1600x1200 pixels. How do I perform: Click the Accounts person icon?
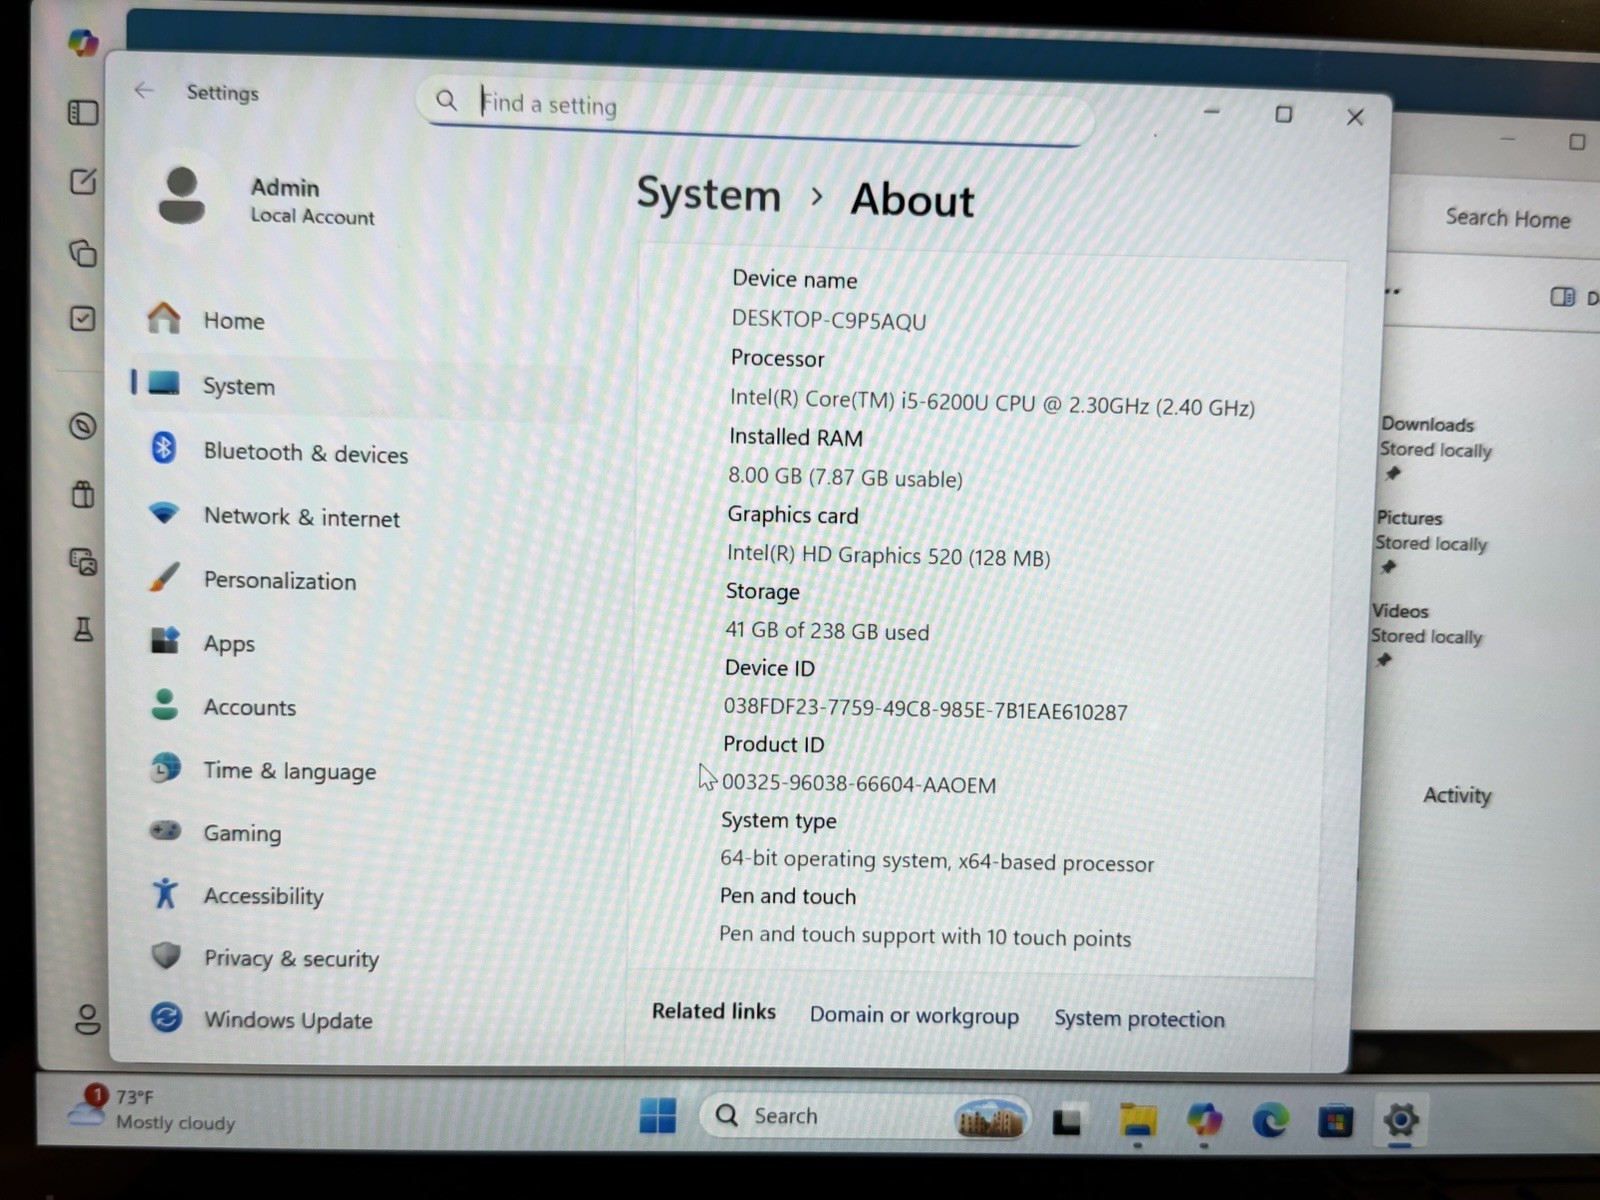point(164,704)
